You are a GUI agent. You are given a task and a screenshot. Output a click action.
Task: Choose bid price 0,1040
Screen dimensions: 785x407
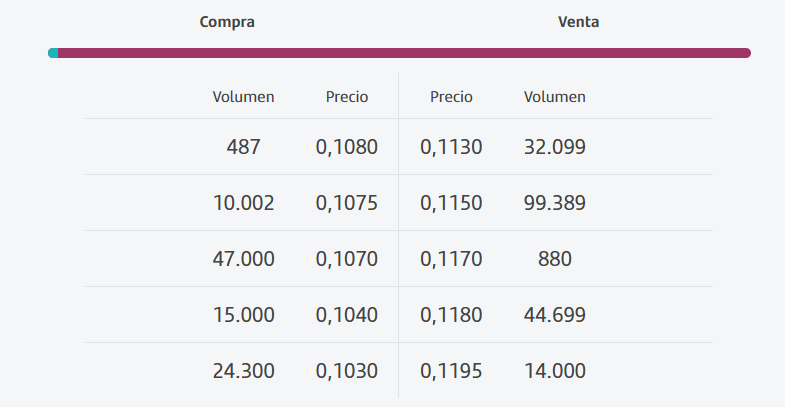click(x=347, y=315)
